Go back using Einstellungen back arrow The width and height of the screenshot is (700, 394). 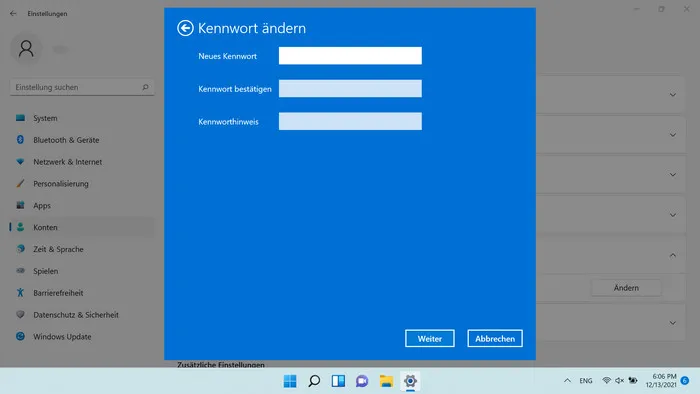point(13,13)
